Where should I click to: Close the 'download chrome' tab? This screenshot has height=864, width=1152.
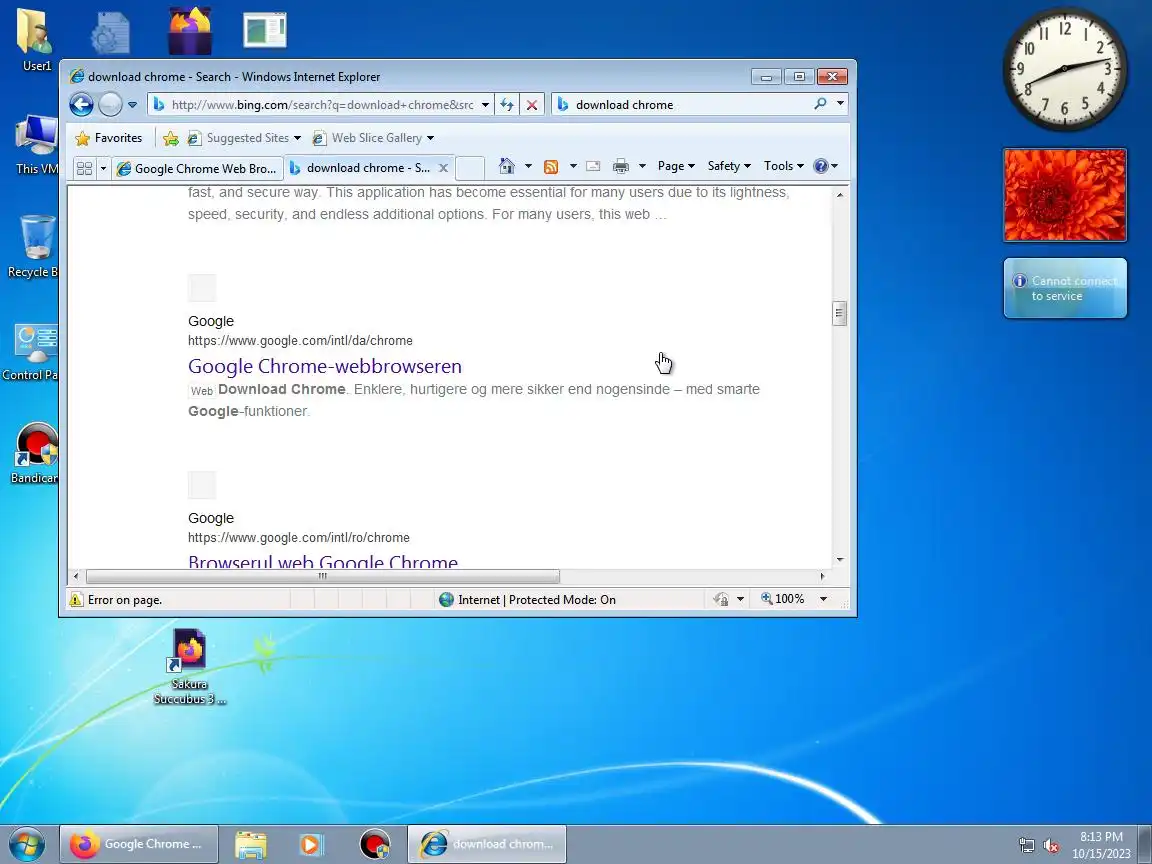(444, 168)
